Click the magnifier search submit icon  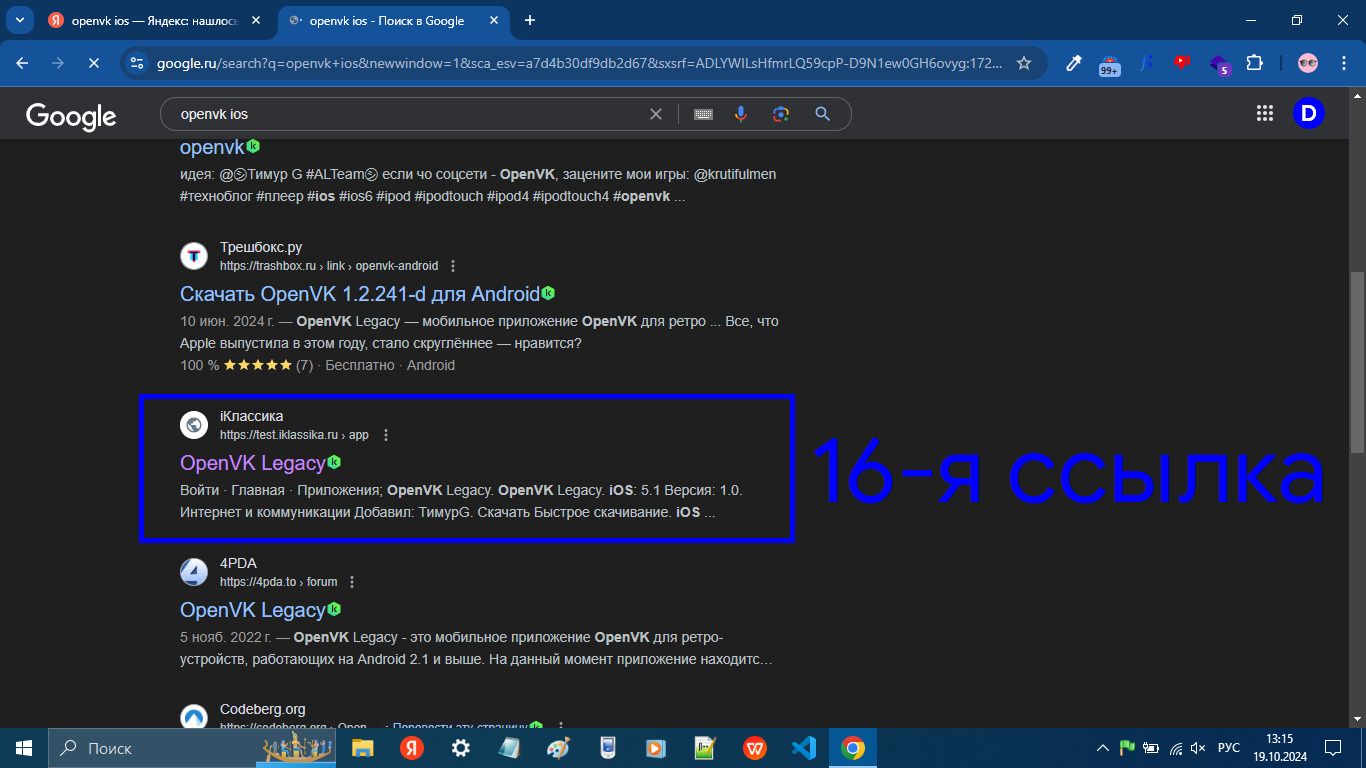(822, 114)
